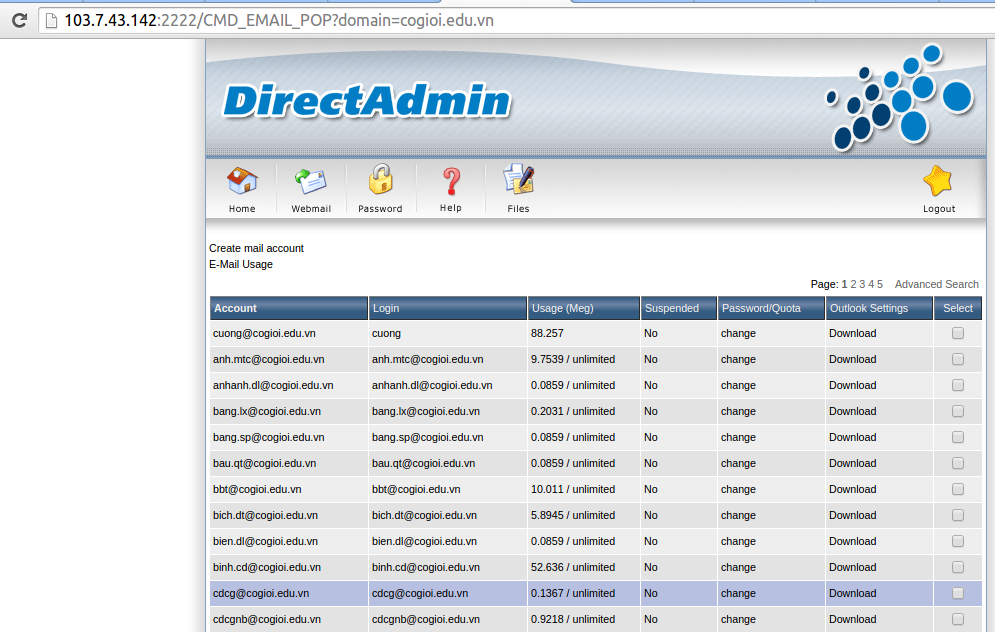The height and width of the screenshot is (632, 995).
Task: Tick the checkbox for cdcgnb@cogioi.edu.vn
Action: (x=958, y=619)
